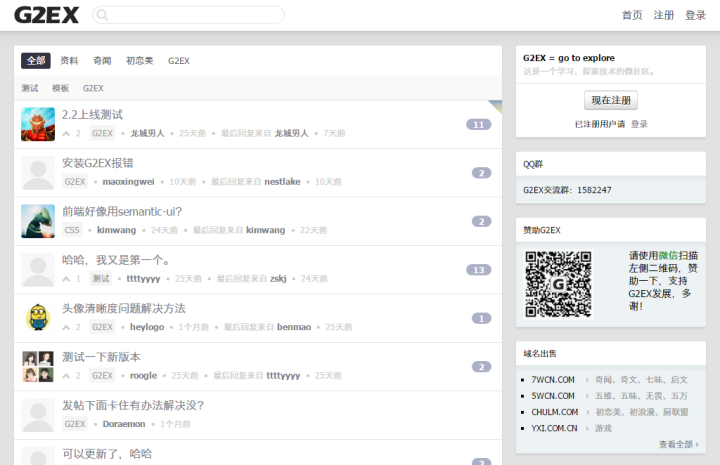Open 测试 node tag on 哈哈 topic
This screenshot has height=465, width=720.
(x=101, y=279)
